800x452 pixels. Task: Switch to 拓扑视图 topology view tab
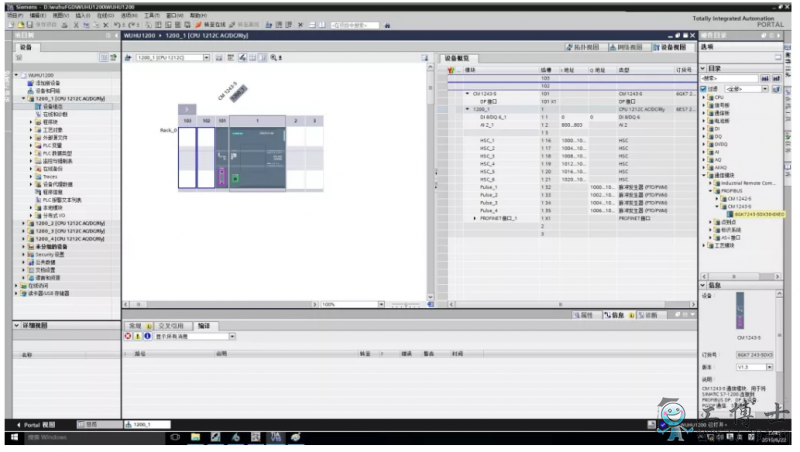point(583,47)
